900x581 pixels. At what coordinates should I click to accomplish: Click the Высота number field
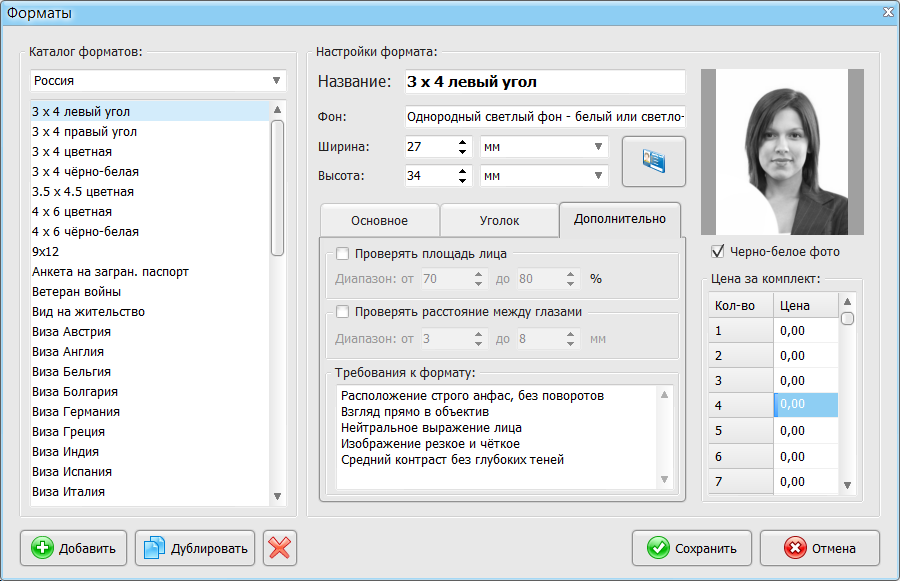[430, 176]
